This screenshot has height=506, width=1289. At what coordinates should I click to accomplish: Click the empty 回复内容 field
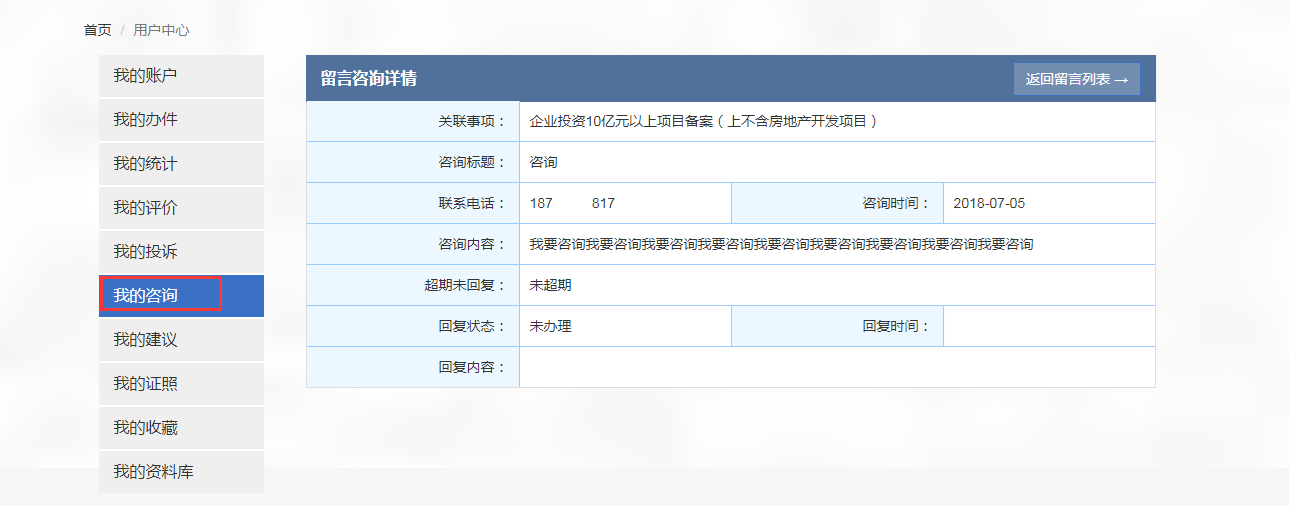836,367
